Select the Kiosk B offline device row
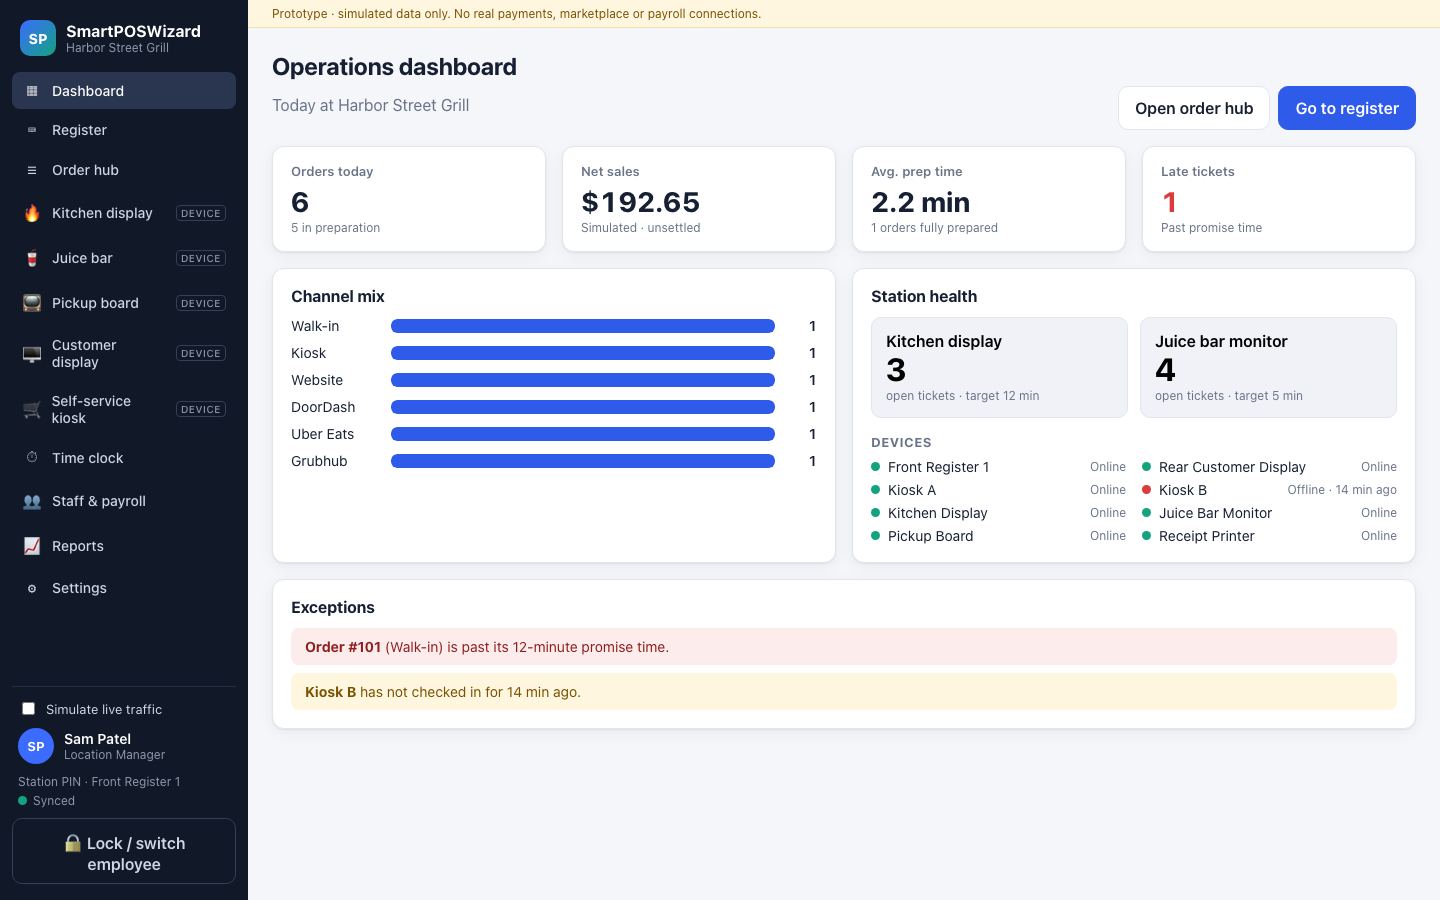This screenshot has height=900, width=1440. tap(1269, 490)
